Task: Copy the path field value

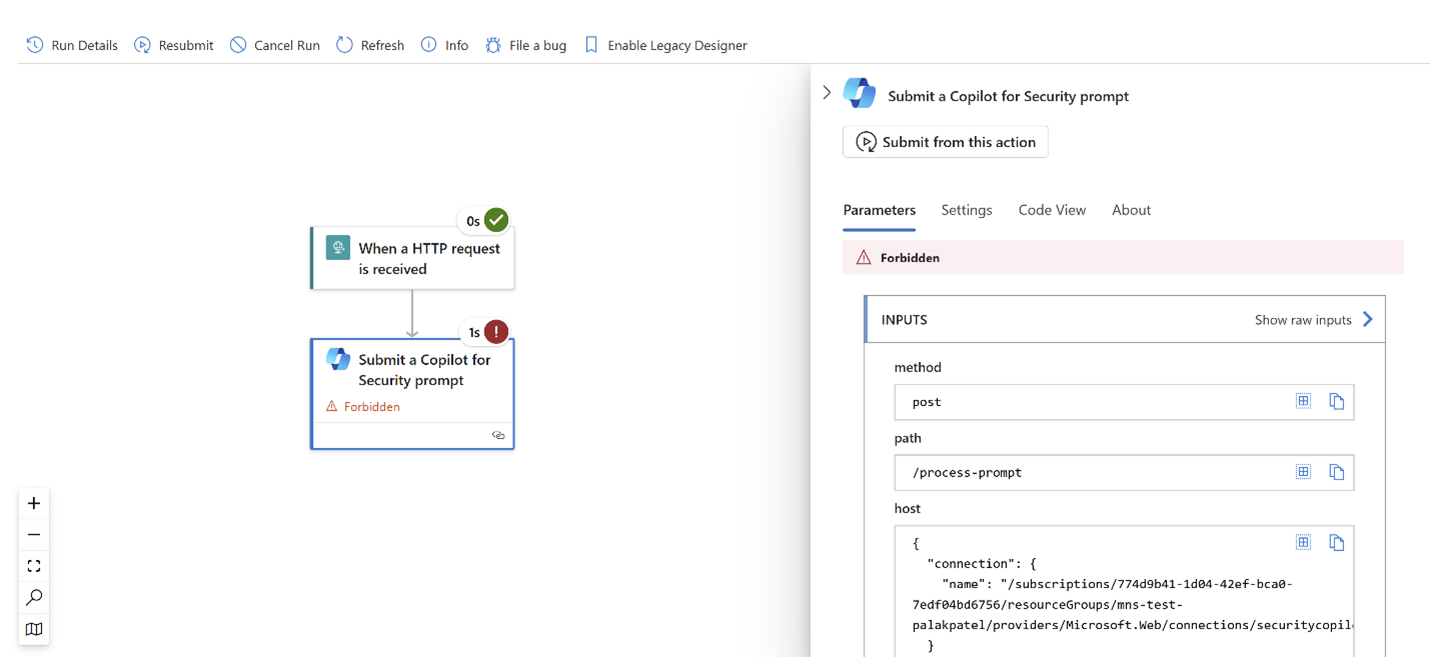Action: click(1337, 471)
